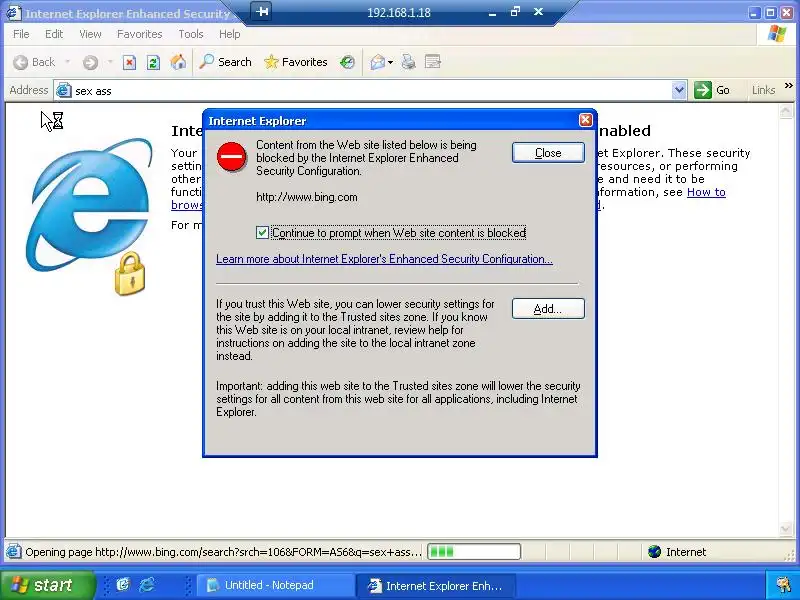The width and height of the screenshot is (800, 600).
Task: Click the Print toolbar icon
Action: [x=408, y=62]
